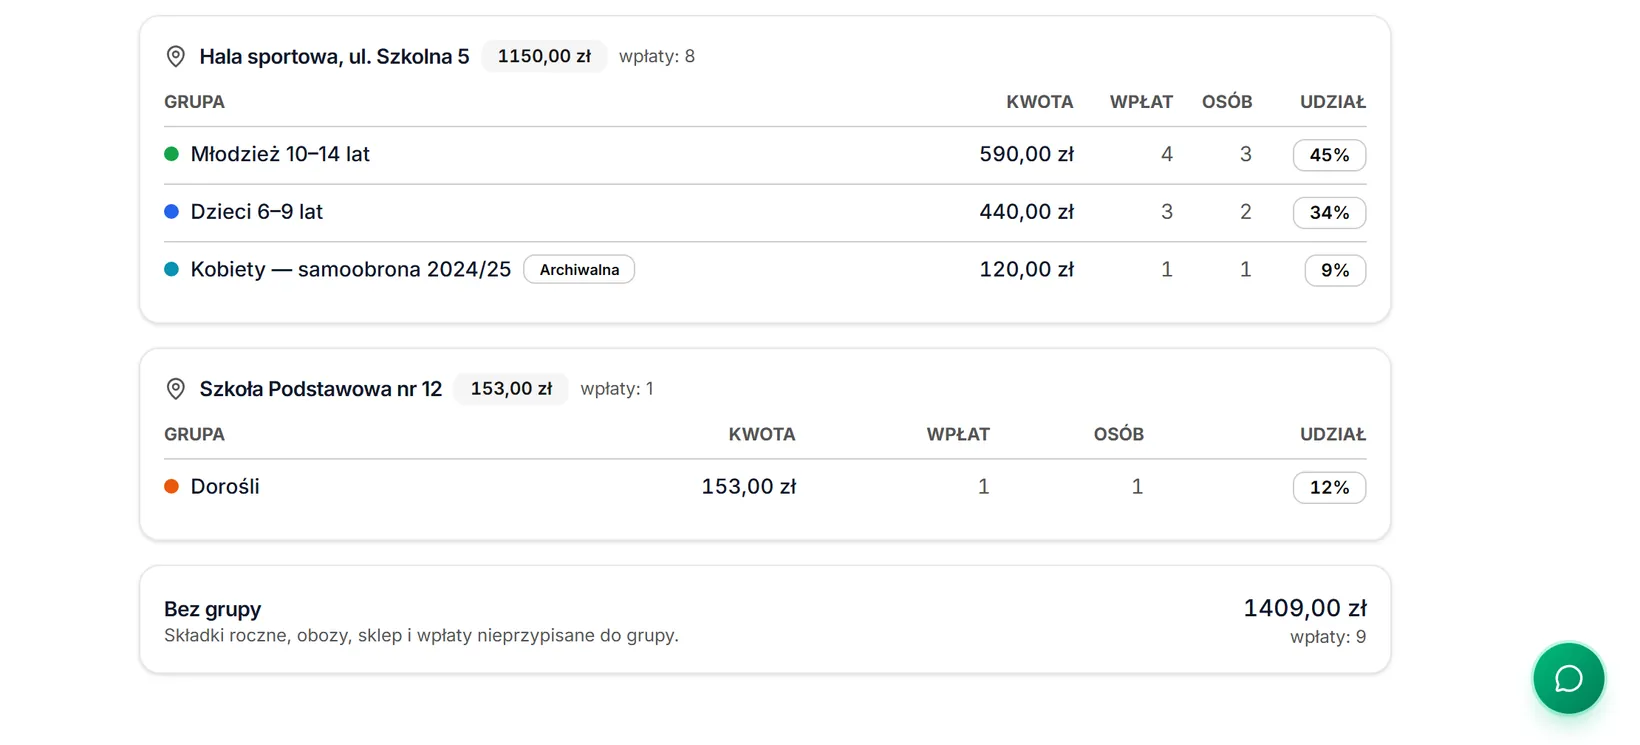Click the 1150,00 zł total badge
Viewport: 1640px width, 745px height.
coord(544,56)
